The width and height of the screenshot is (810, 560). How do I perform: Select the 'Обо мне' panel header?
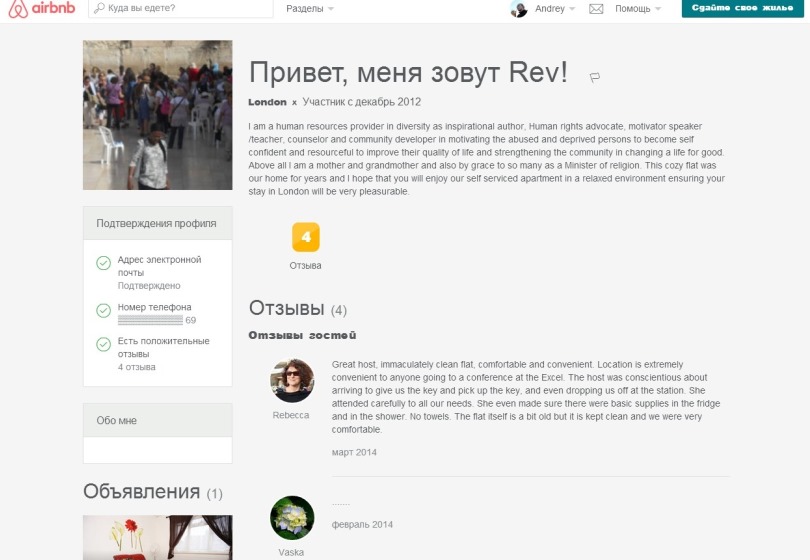[158, 421]
